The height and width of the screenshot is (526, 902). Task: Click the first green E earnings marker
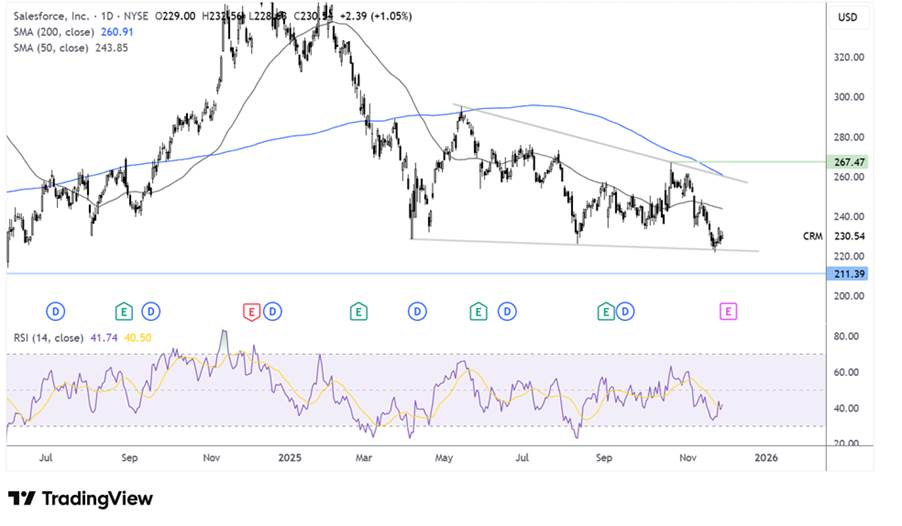click(124, 312)
